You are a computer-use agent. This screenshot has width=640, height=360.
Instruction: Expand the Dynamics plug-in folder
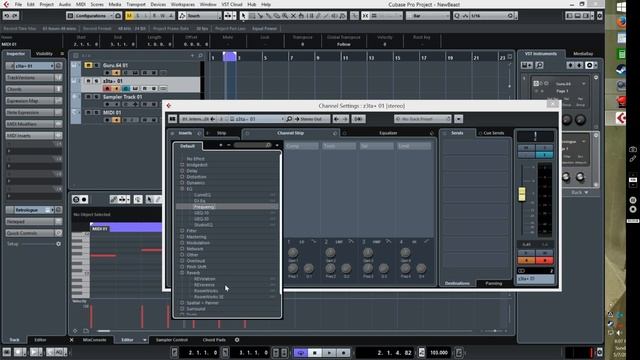point(182,183)
